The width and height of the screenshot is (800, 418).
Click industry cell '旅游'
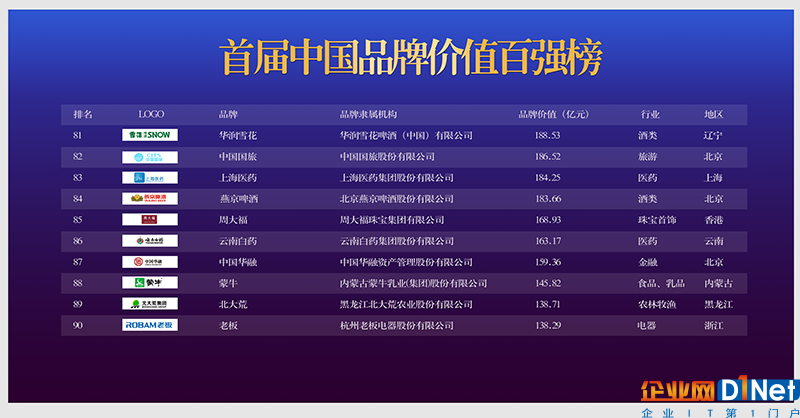pos(647,157)
